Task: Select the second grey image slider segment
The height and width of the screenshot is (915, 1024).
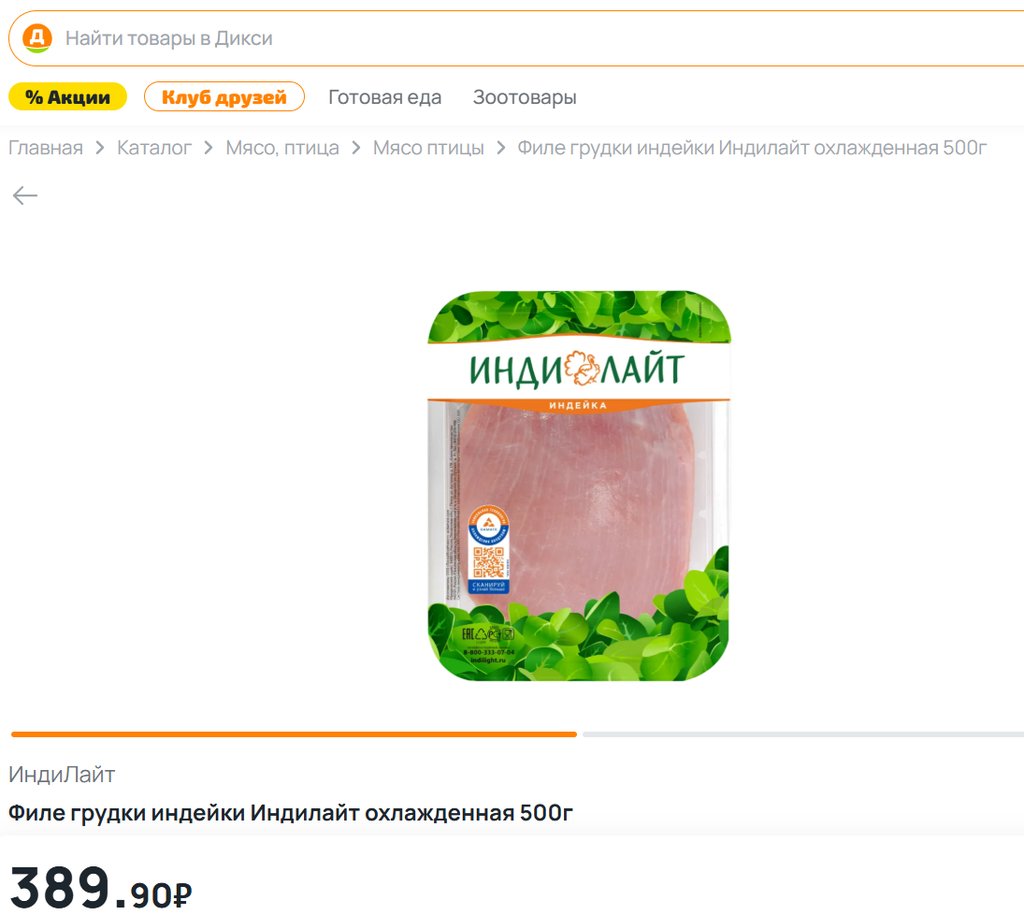Action: (x=803, y=734)
